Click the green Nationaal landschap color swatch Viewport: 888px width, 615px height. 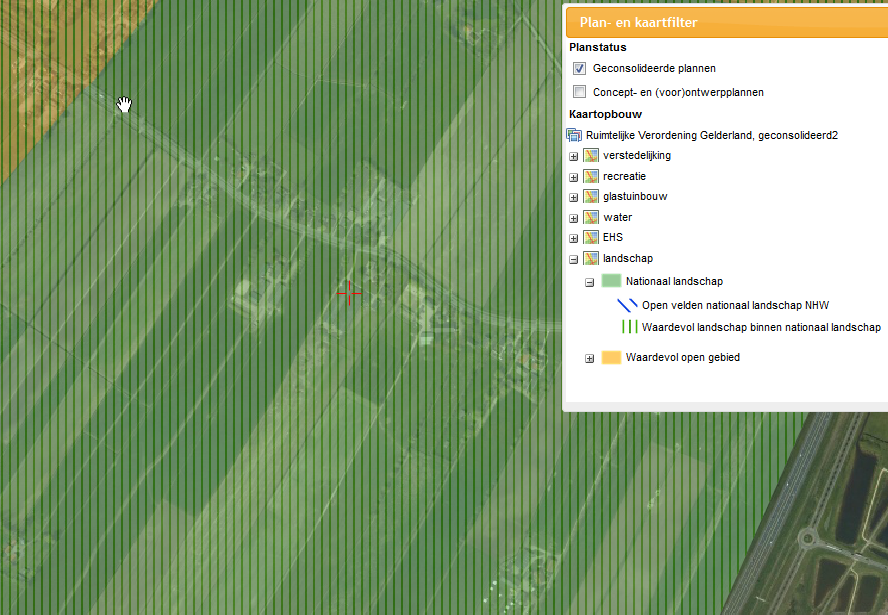611,282
